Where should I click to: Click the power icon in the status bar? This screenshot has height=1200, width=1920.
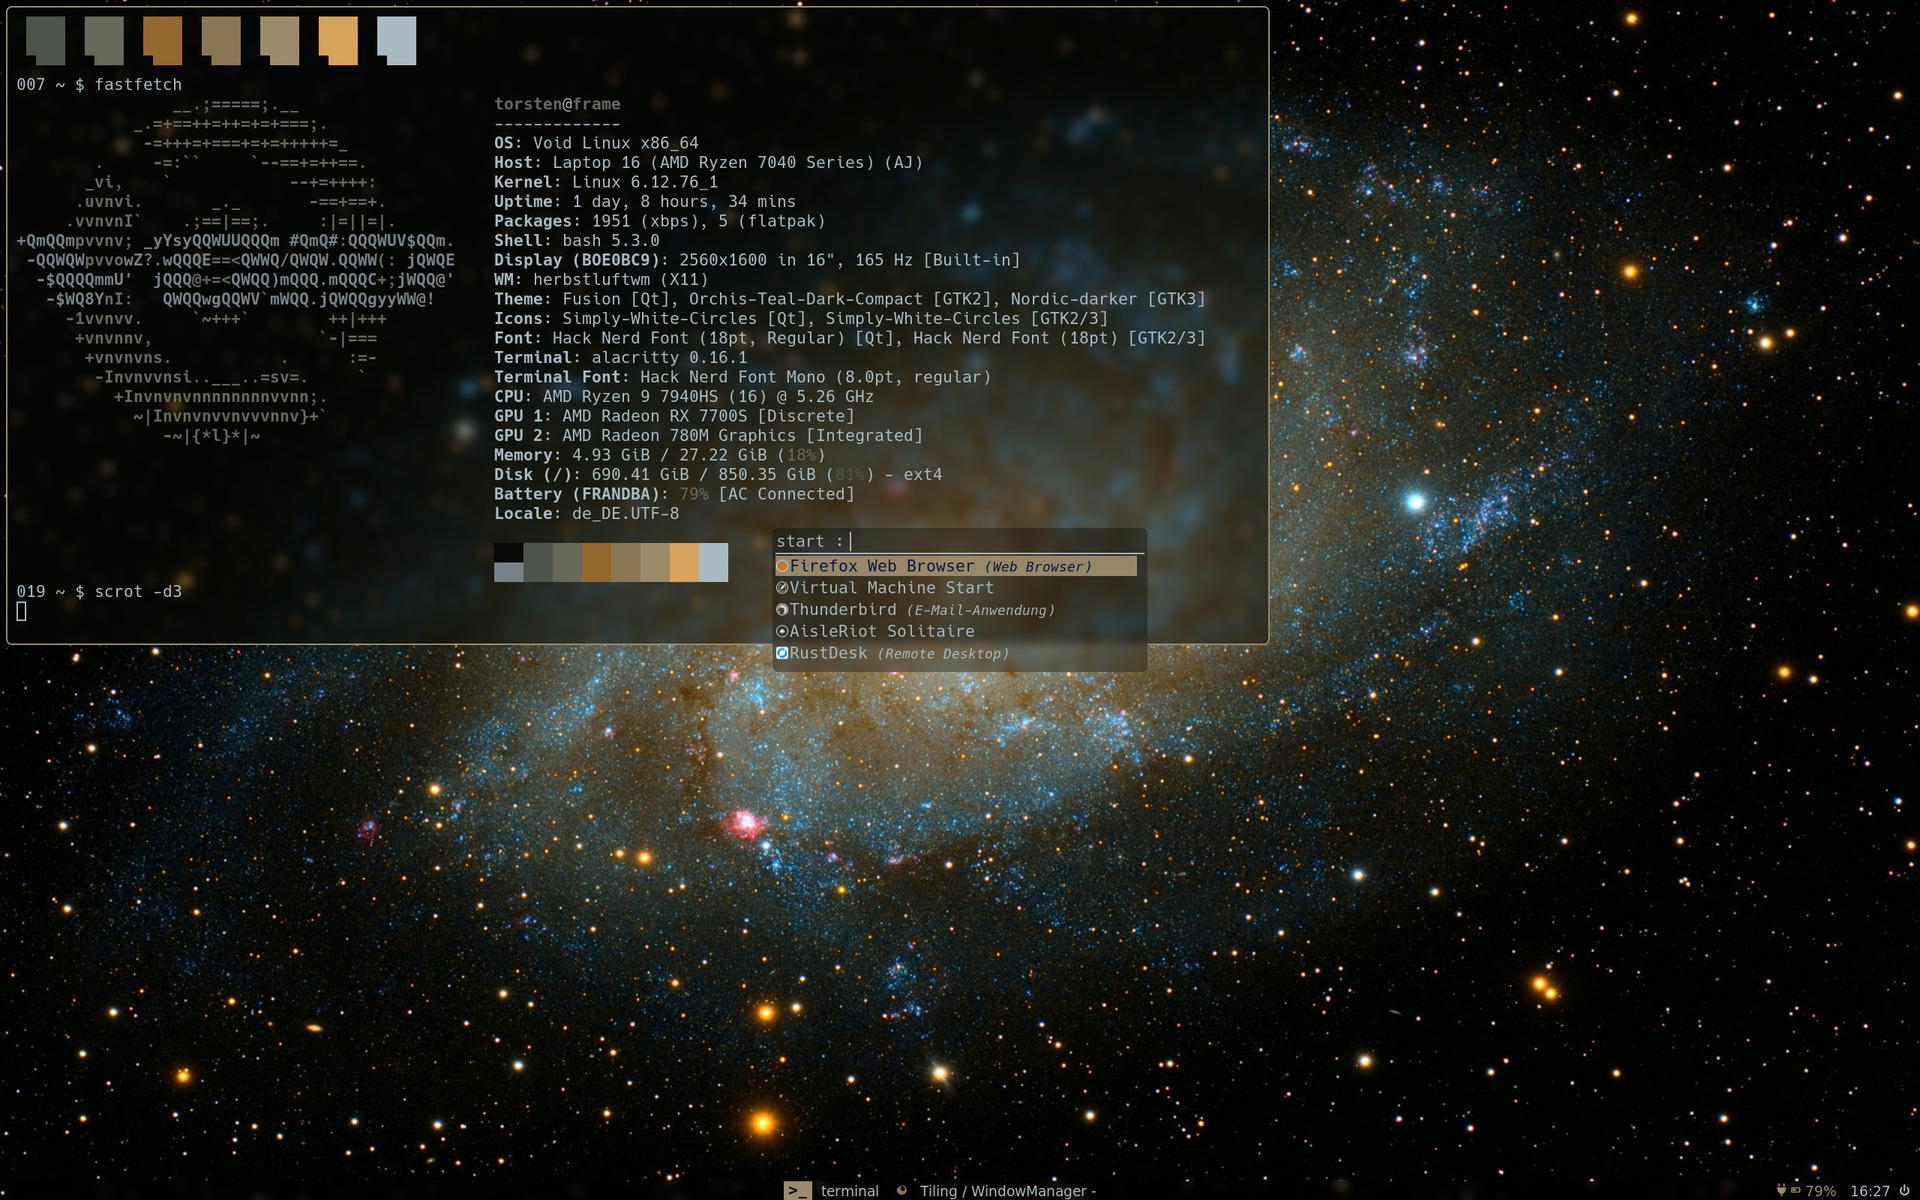[x=1904, y=1190]
